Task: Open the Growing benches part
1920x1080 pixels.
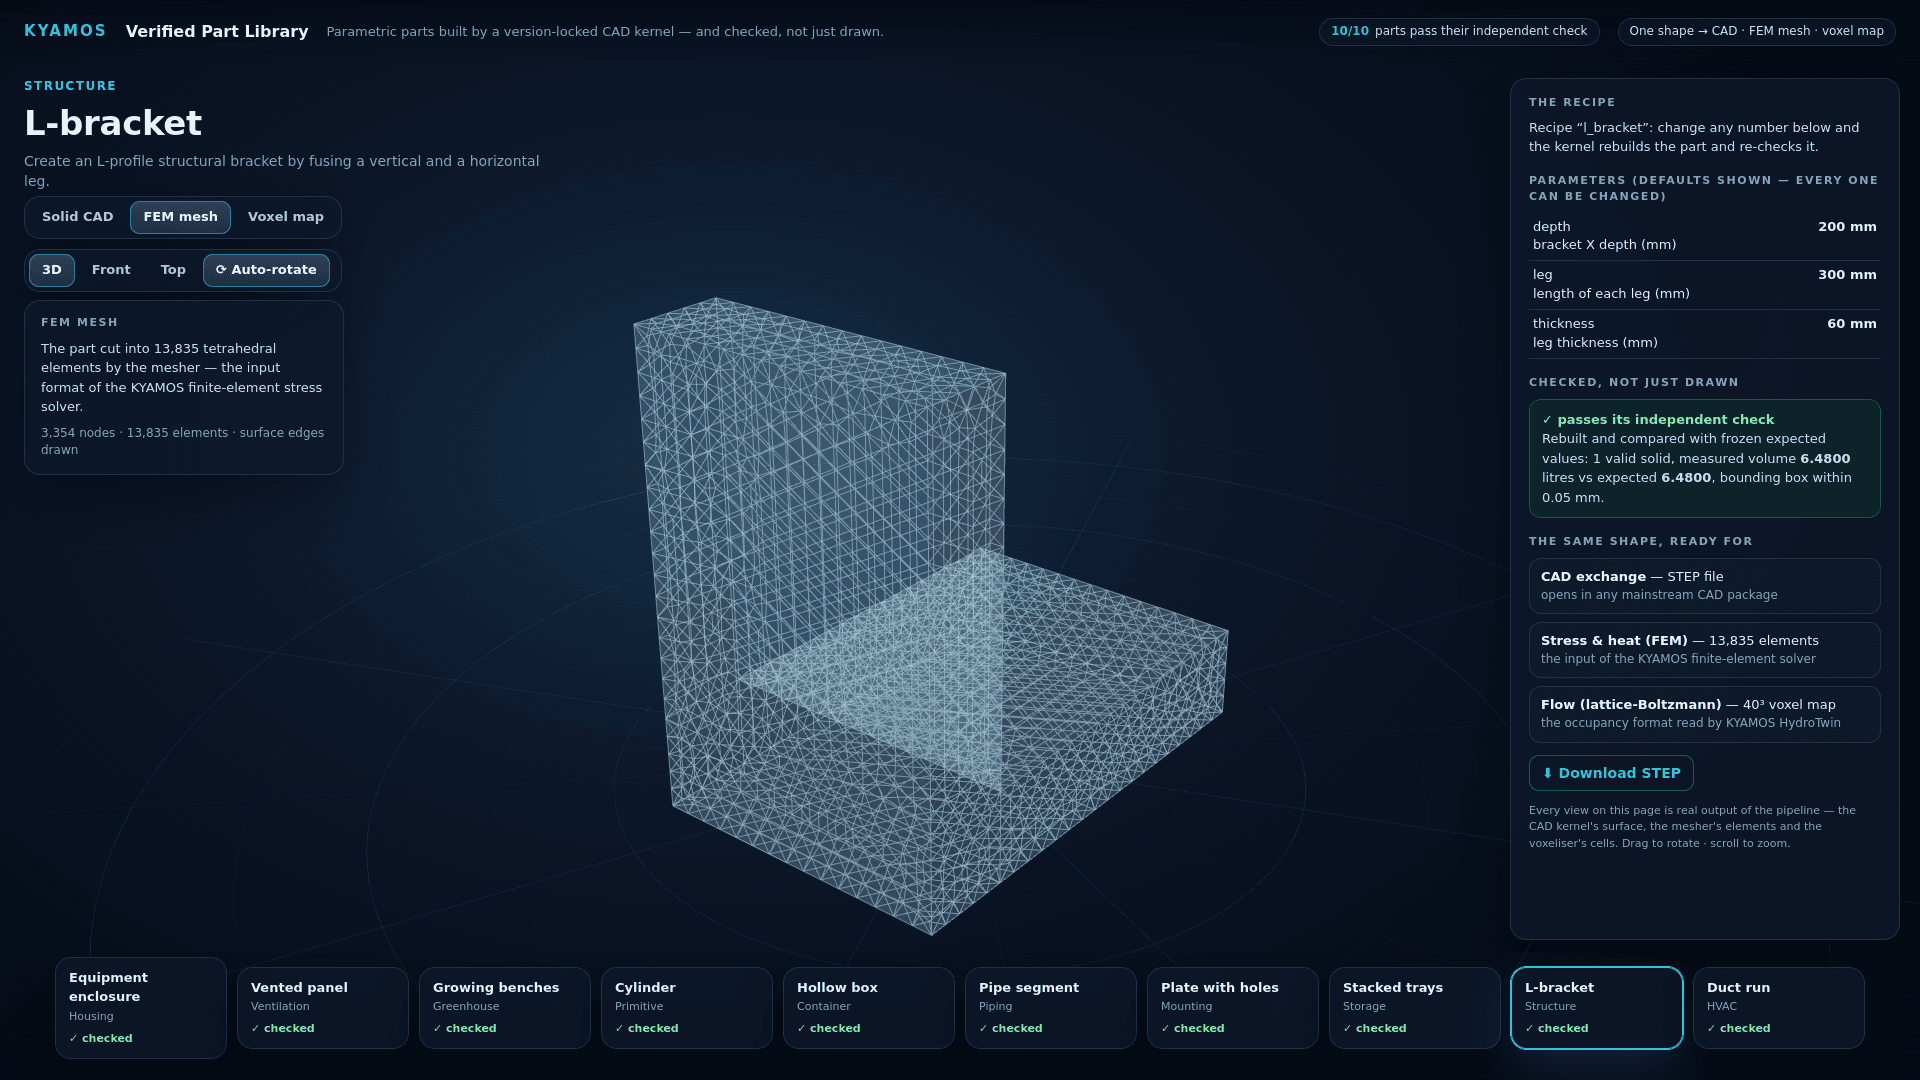Action: click(505, 1007)
